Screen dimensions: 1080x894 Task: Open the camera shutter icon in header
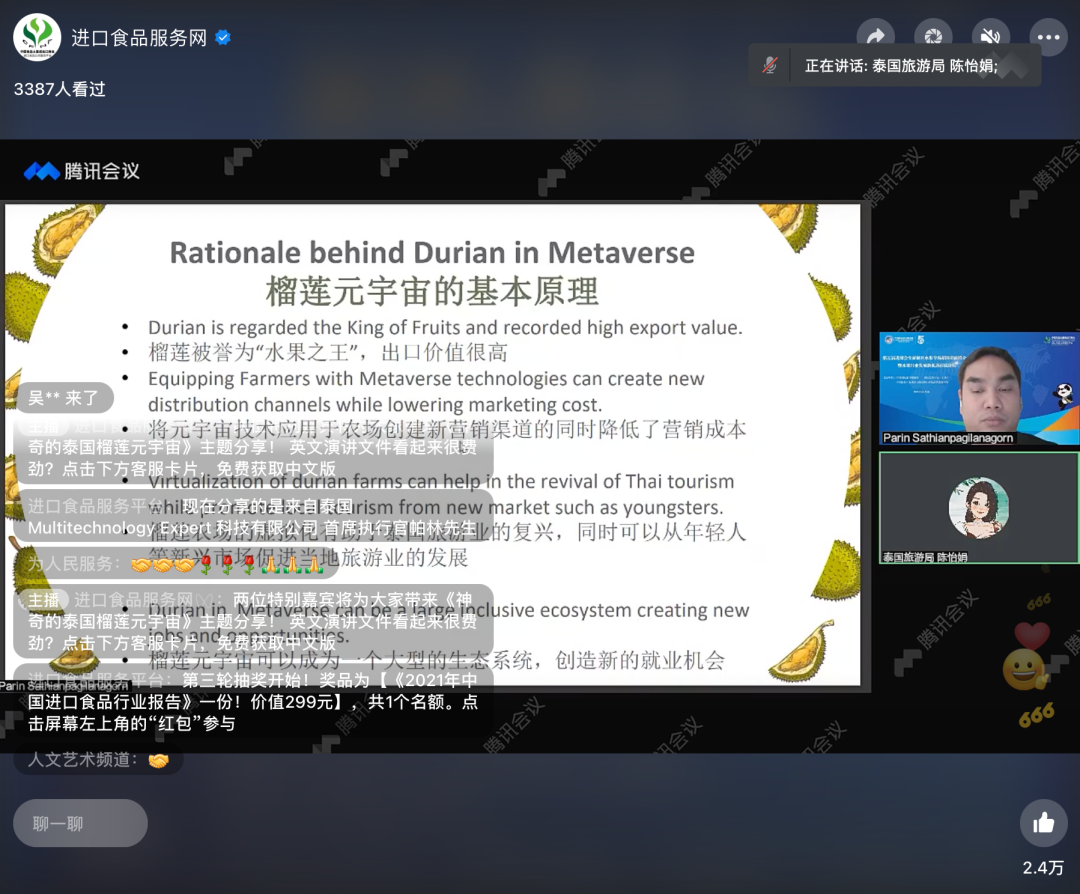(x=933, y=37)
